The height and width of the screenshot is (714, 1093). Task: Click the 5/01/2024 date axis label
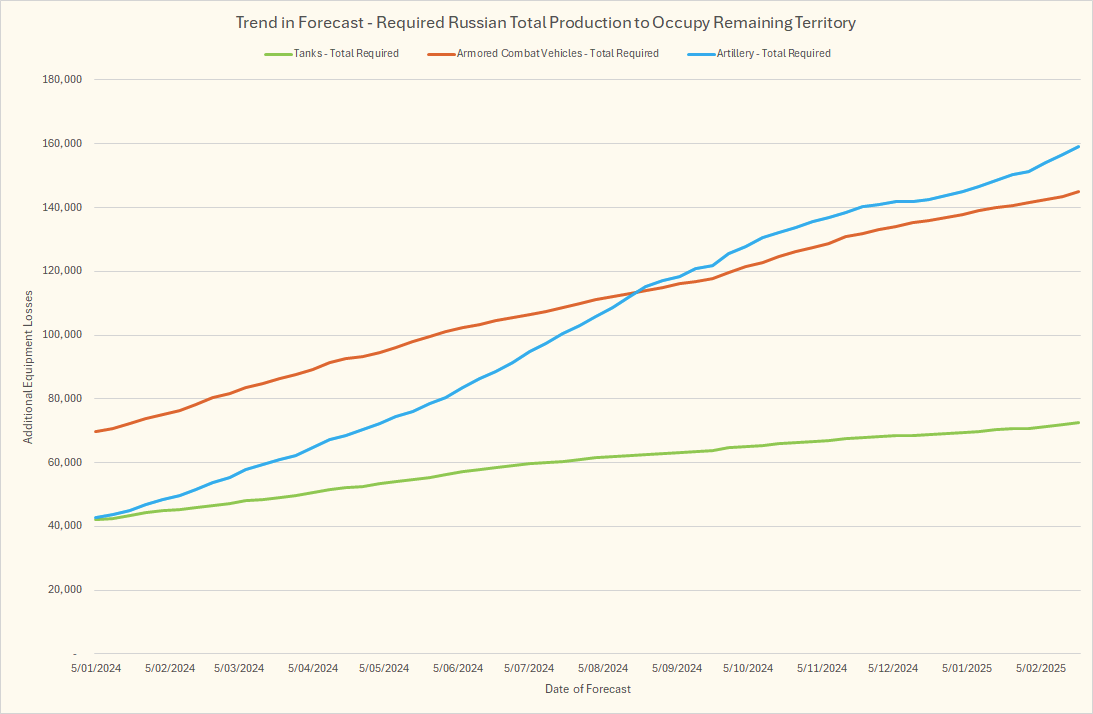pyautogui.click(x=94, y=667)
